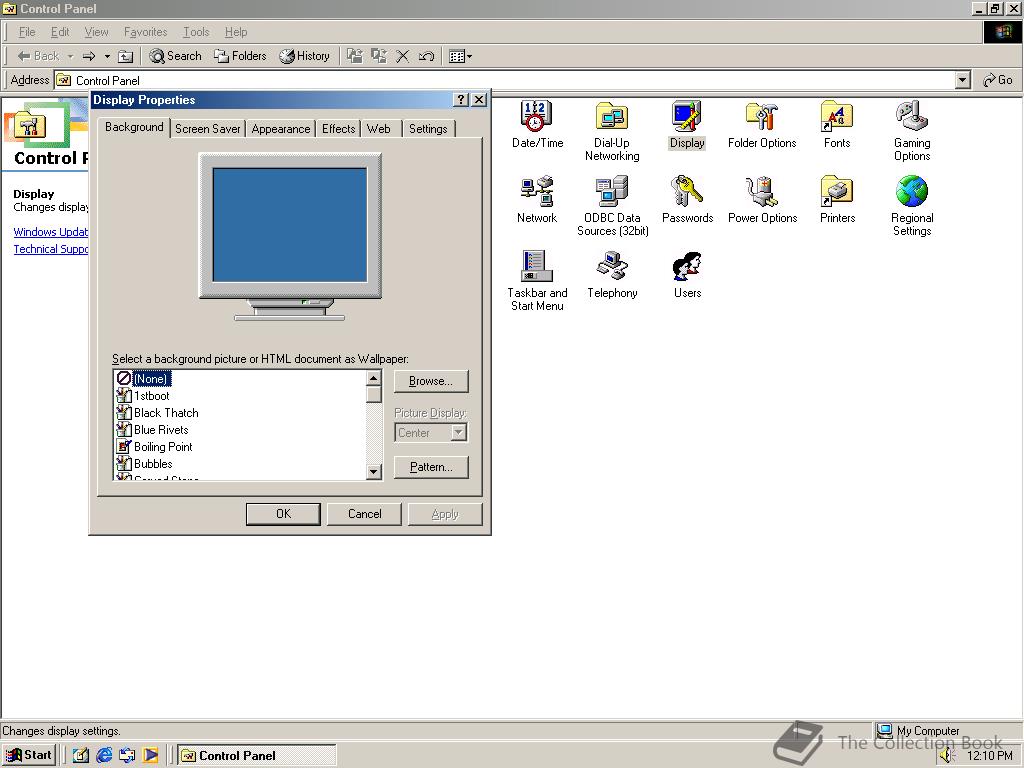Image resolution: width=1024 pixels, height=768 pixels.
Task: Open the Date/Time control panel icon
Action: point(537,124)
